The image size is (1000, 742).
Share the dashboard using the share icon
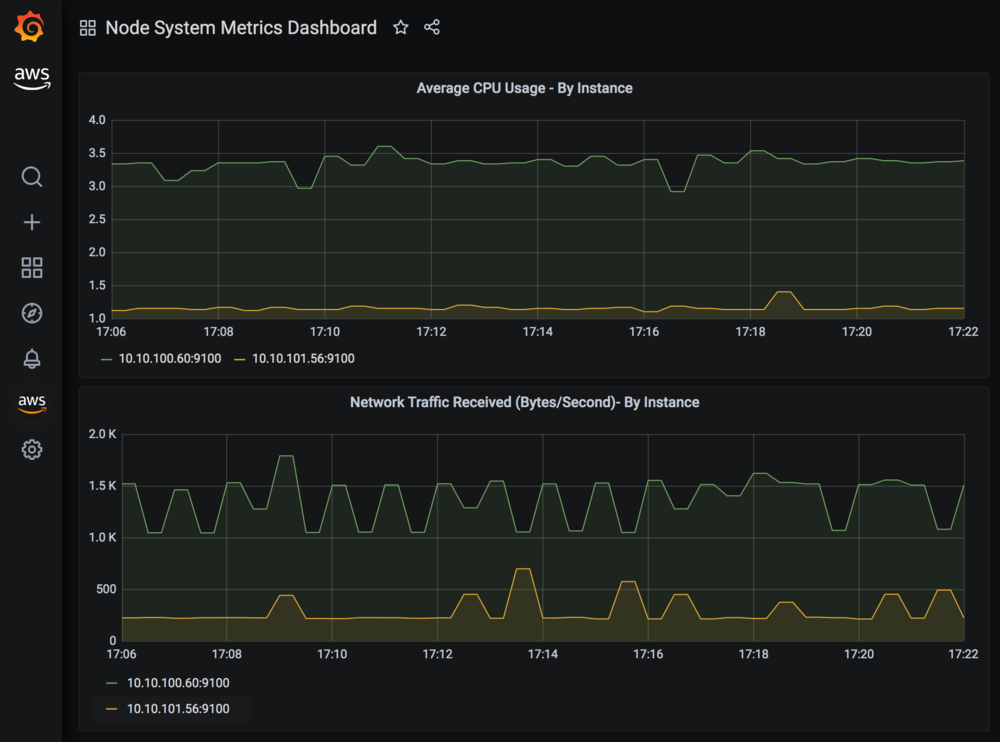[432, 27]
